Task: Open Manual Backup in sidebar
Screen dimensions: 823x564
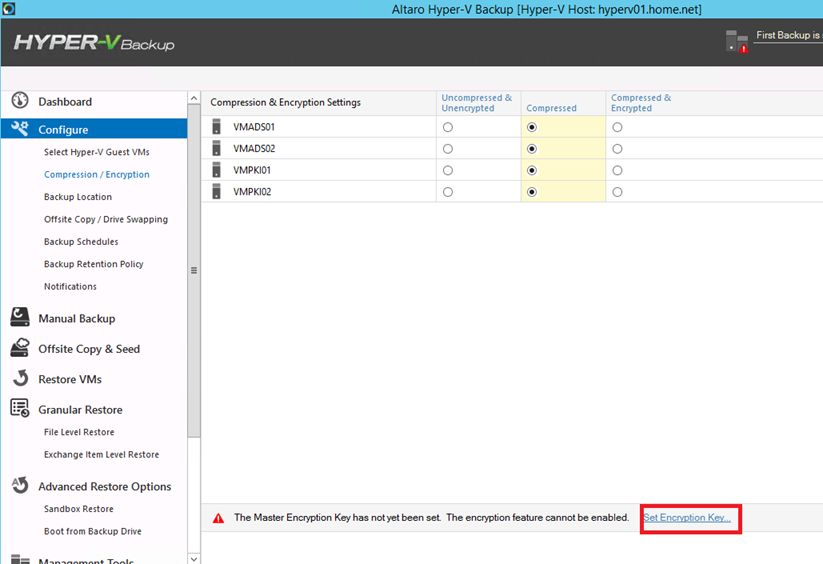Action: coord(77,318)
